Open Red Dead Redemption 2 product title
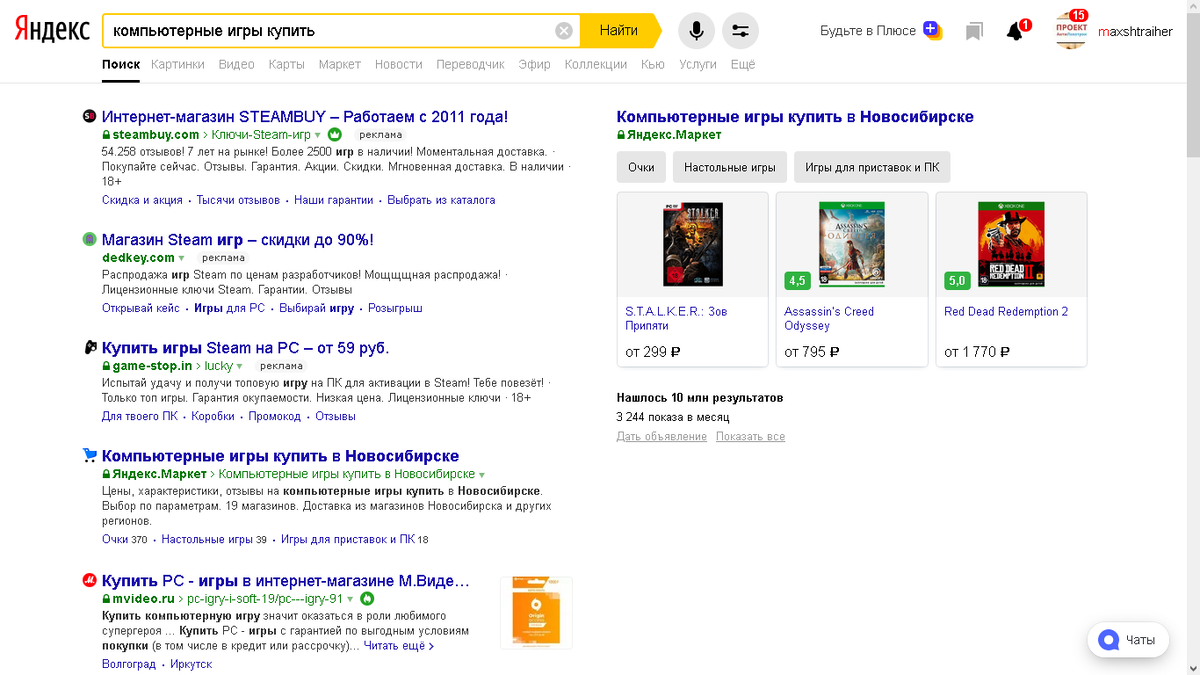Image resolution: width=1200 pixels, height=675 pixels. (x=1006, y=312)
